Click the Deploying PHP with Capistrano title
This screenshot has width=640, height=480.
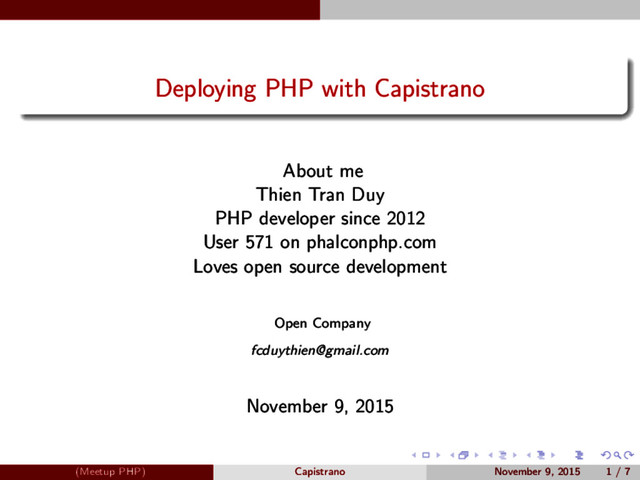point(320,89)
